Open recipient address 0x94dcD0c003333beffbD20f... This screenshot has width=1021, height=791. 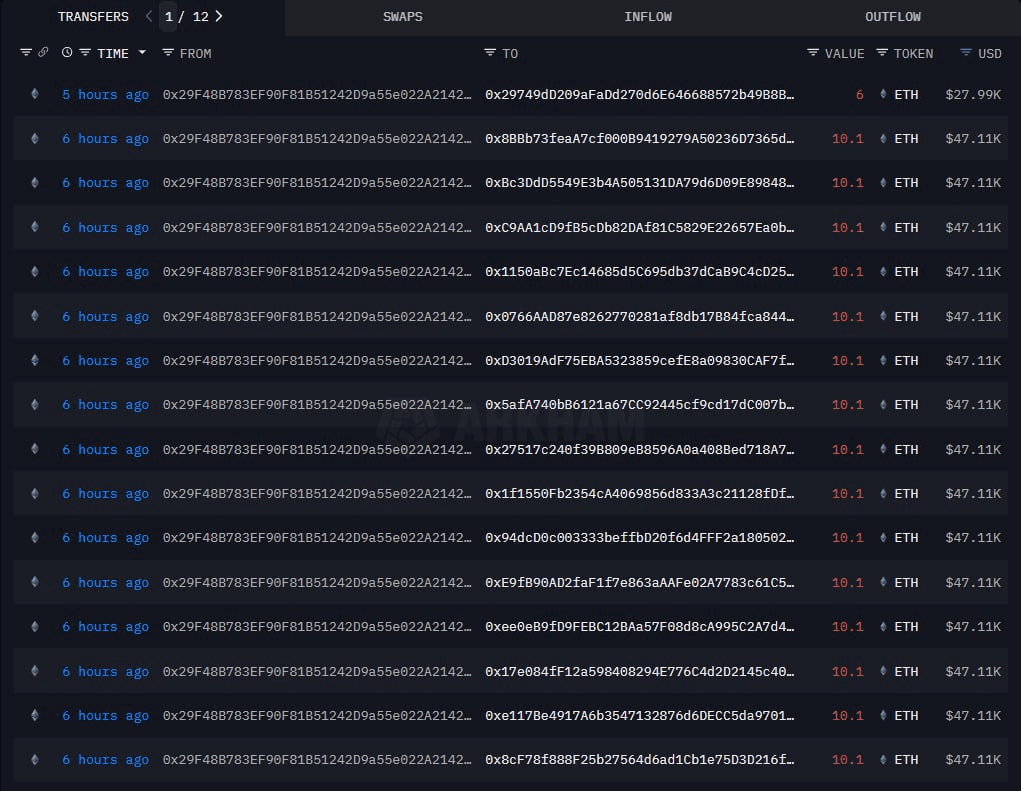coord(639,538)
